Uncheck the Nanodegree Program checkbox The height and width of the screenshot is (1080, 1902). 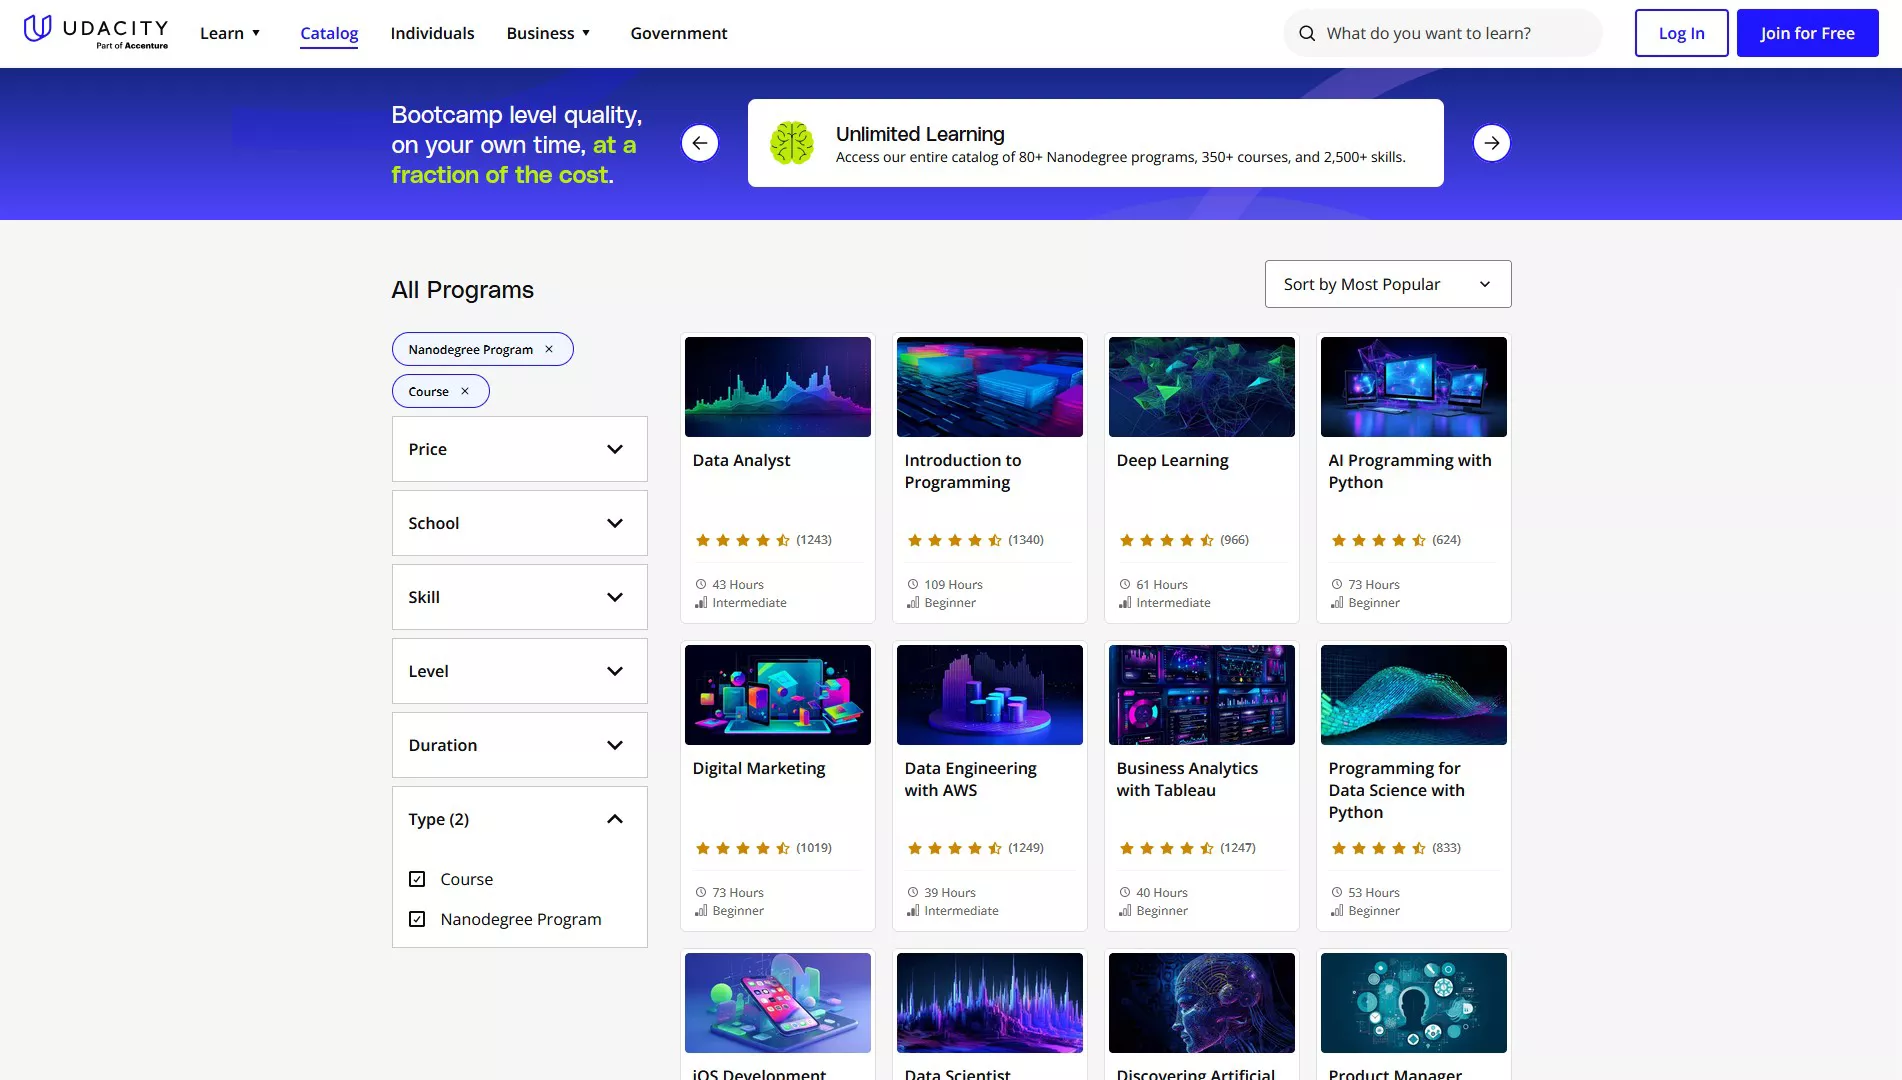click(x=417, y=918)
